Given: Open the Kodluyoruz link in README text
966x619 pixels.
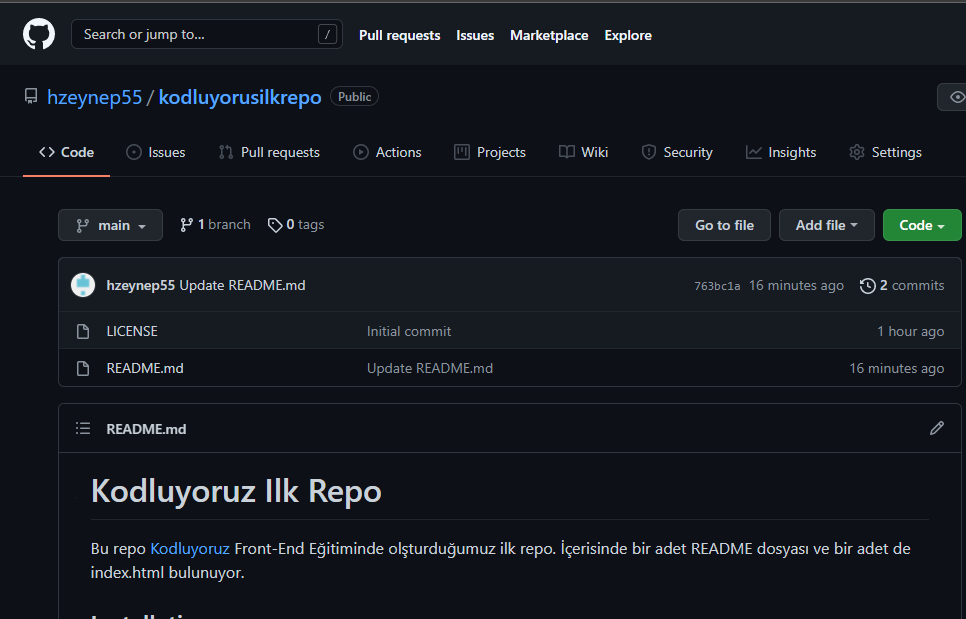Looking at the screenshot, I should (190, 549).
